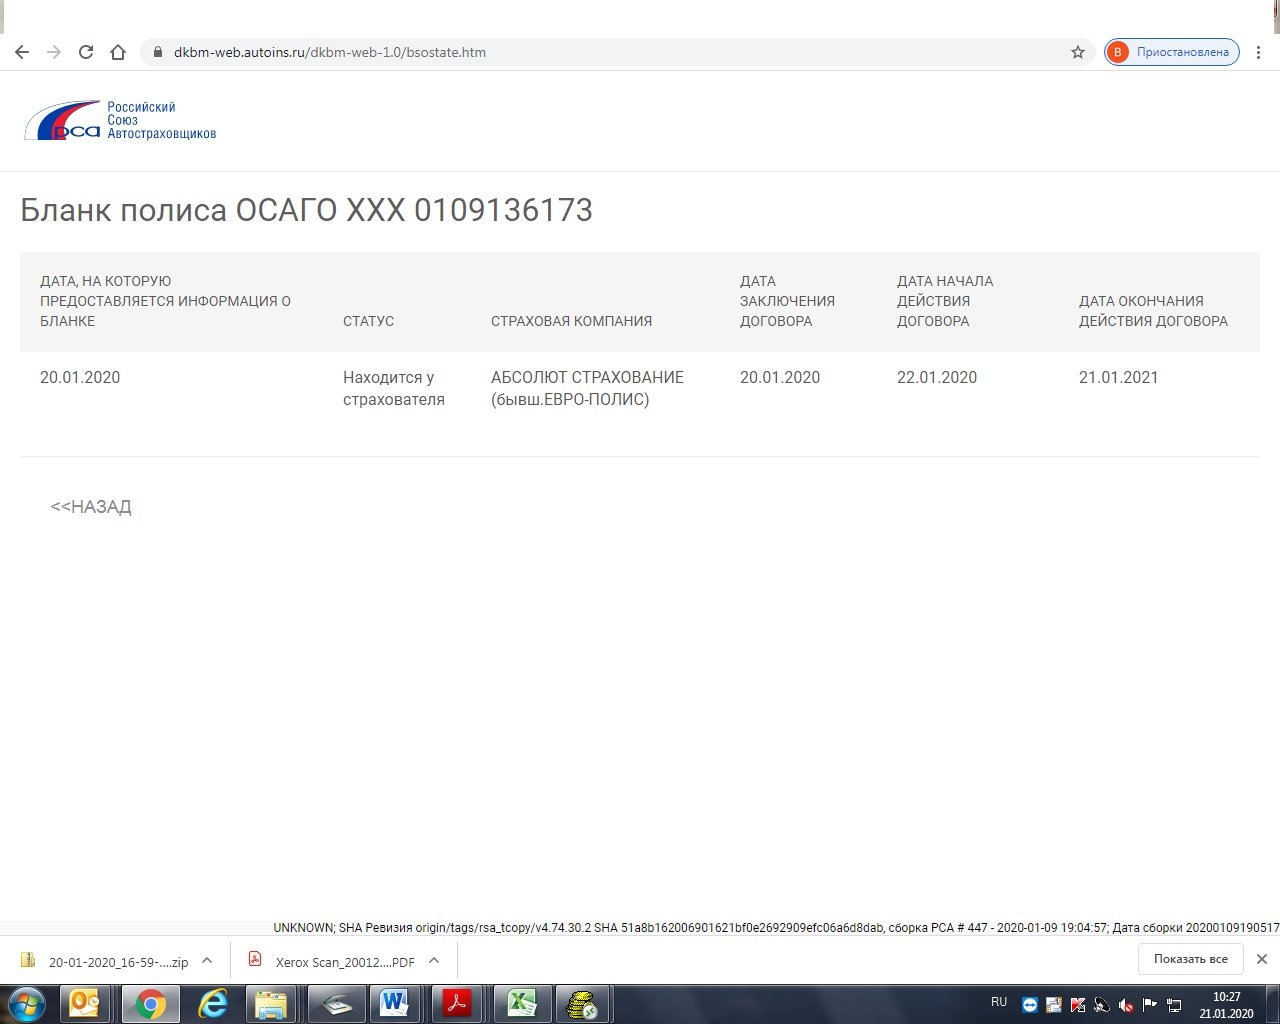Screen dimensions: 1280x1024
Task: Open Adobe Acrobat from the taskbar
Action: pos(459,1003)
